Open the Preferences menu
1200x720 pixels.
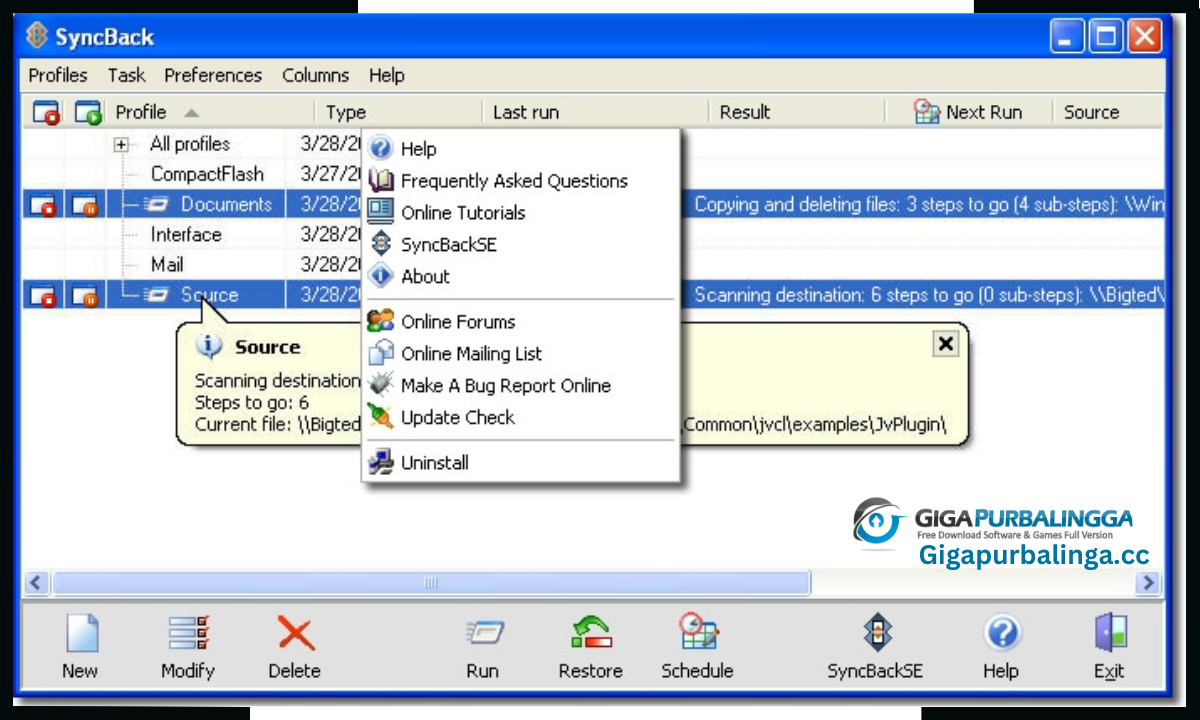(213, 75)
